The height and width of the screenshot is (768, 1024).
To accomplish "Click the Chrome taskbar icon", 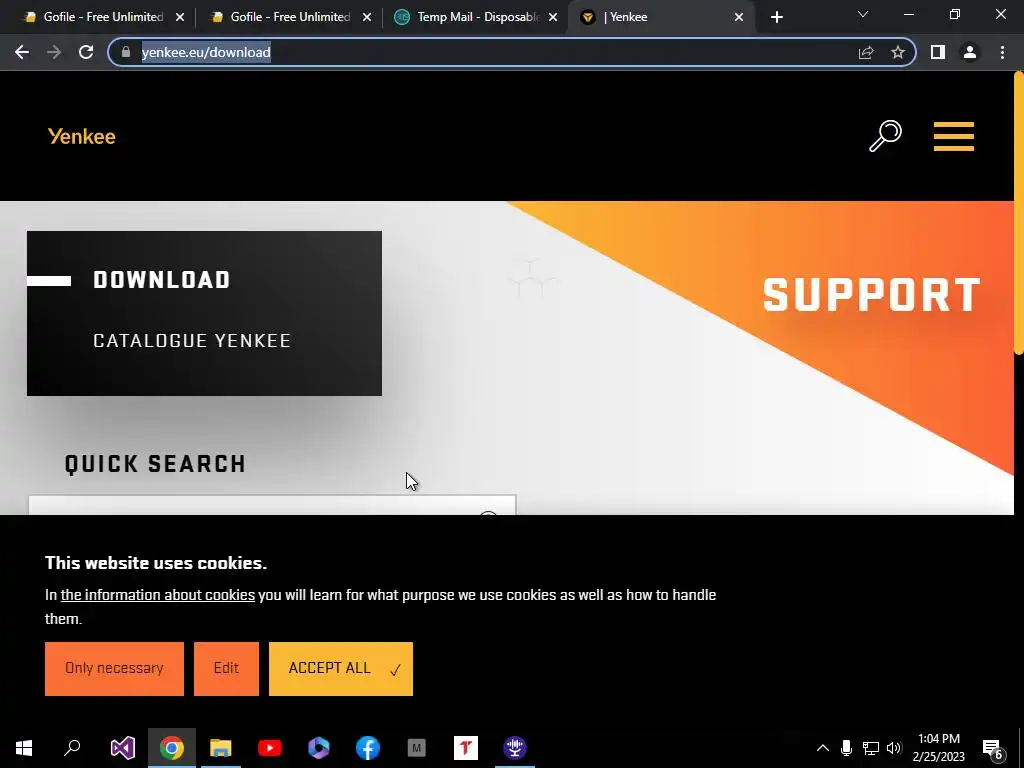I will pos(172,747).
